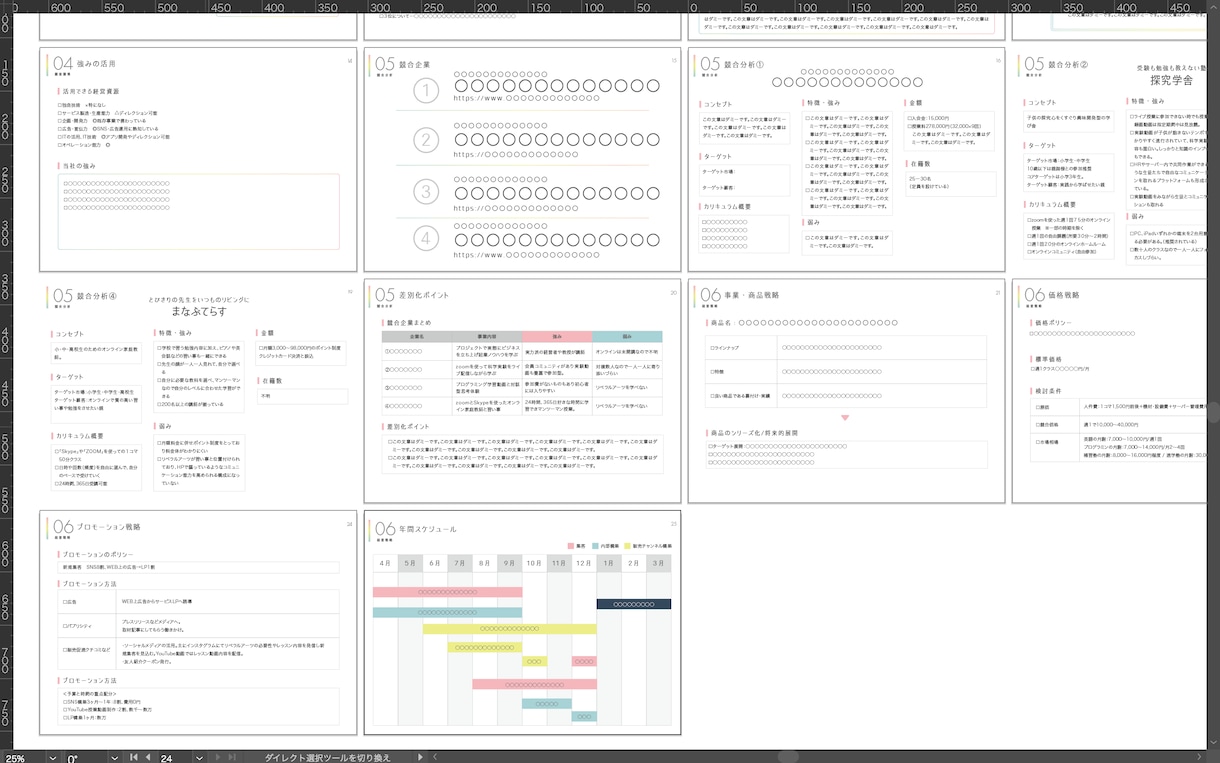Click the horizontal scrollbar left arrow
The image size is (1220, 763).
(435, 757)
